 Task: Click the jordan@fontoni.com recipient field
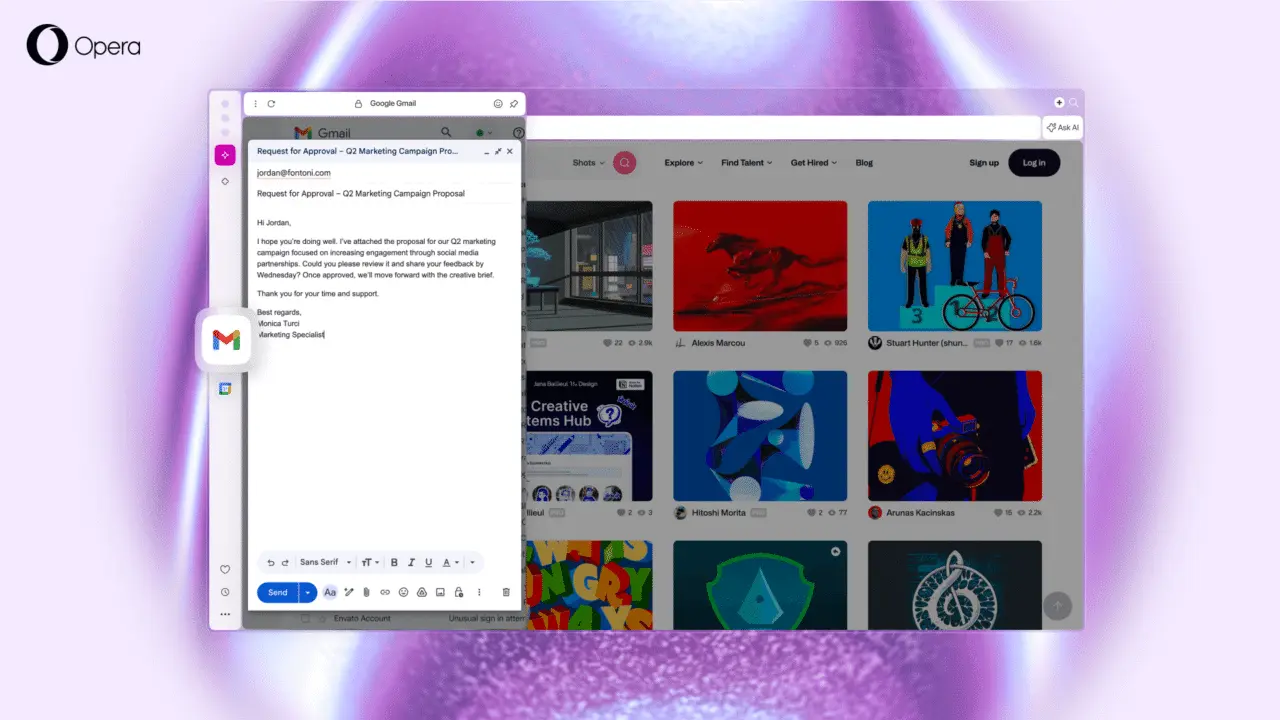293,172
